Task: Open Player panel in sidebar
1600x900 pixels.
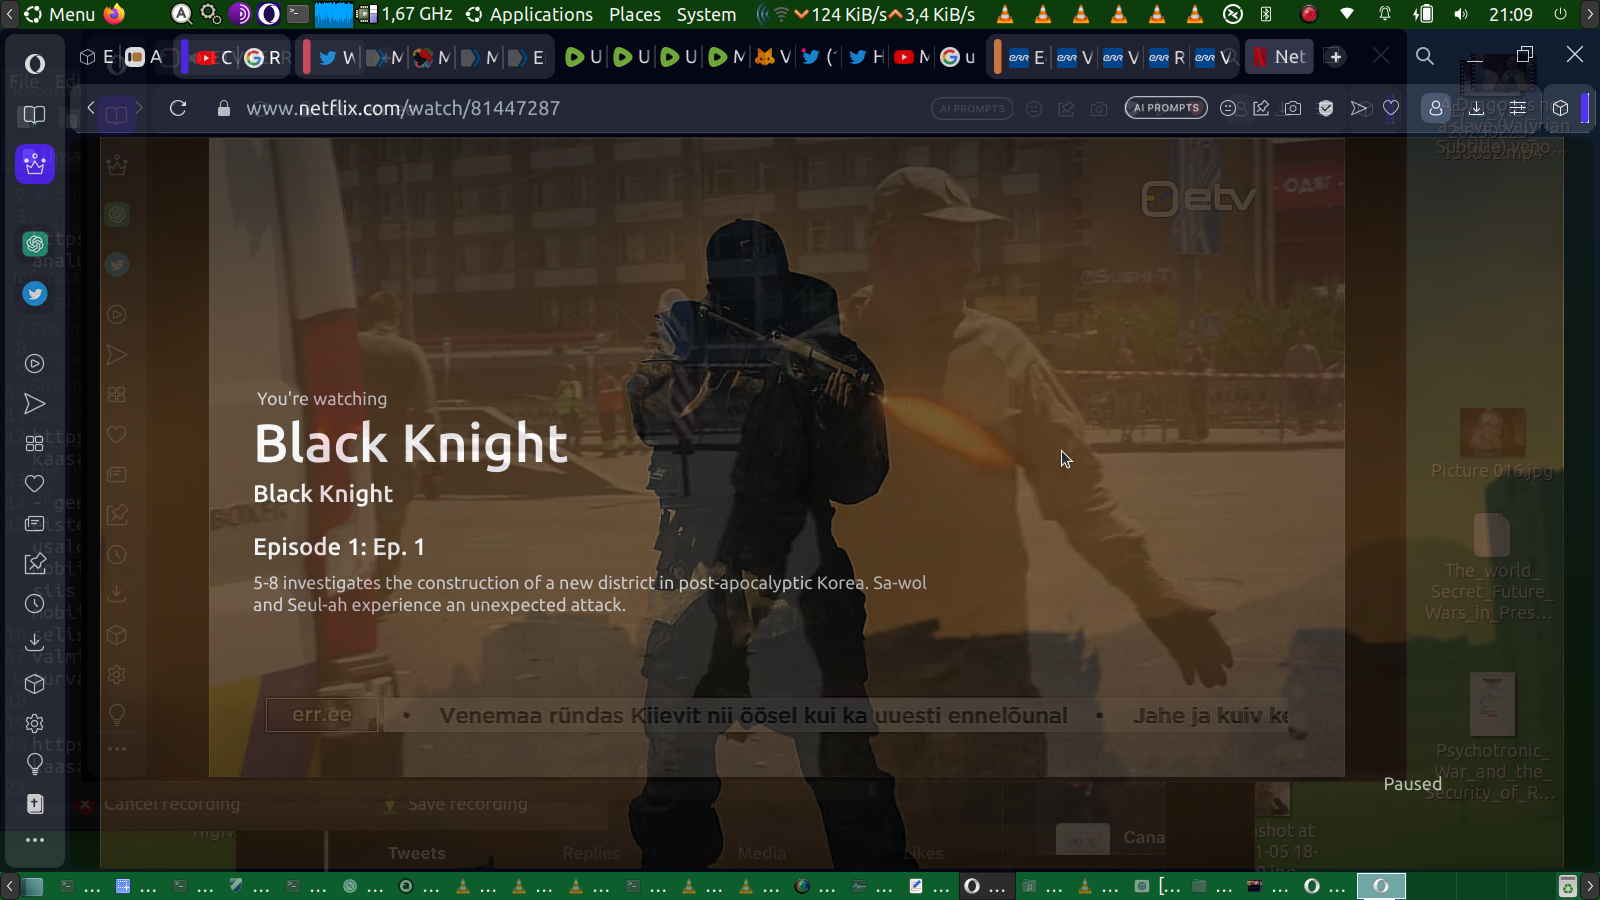Action: [35, 363]
